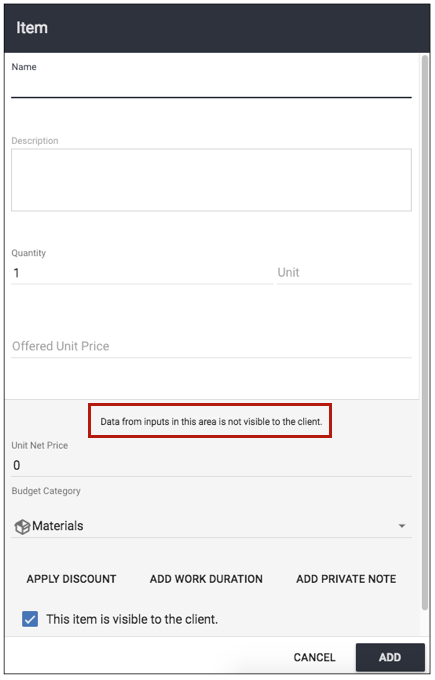This screenshot has width=435, height=680.
Task: Open the Budget Category dropdown arrow
Action: pos(402,526)
